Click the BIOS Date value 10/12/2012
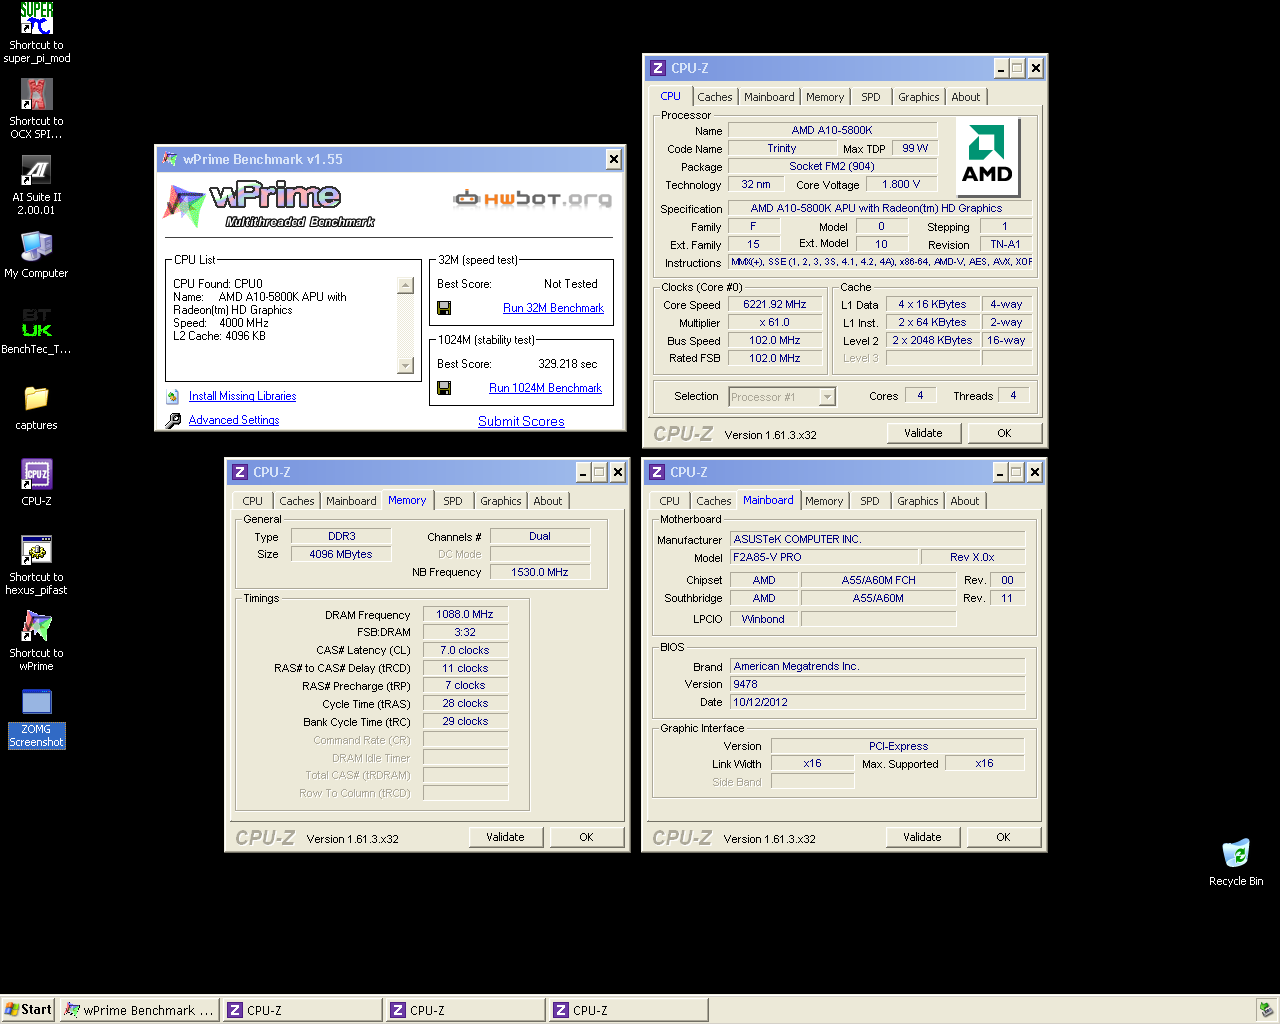1280x1024 pixels. [877, 702]
